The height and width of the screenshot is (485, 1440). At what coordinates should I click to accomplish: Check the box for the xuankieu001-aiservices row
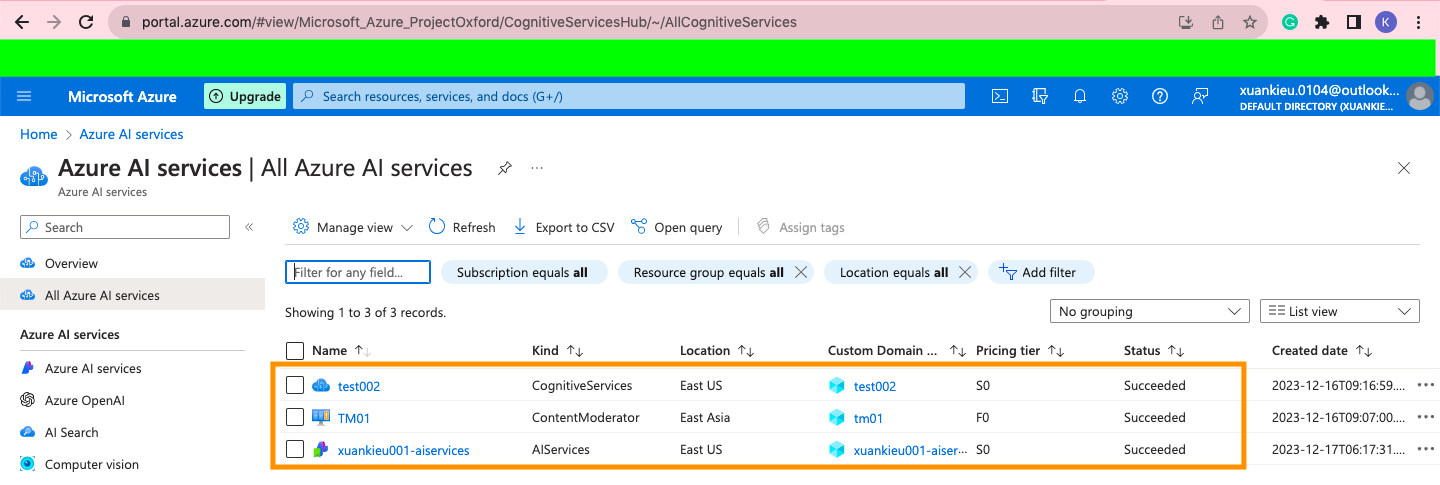(295, 449)
